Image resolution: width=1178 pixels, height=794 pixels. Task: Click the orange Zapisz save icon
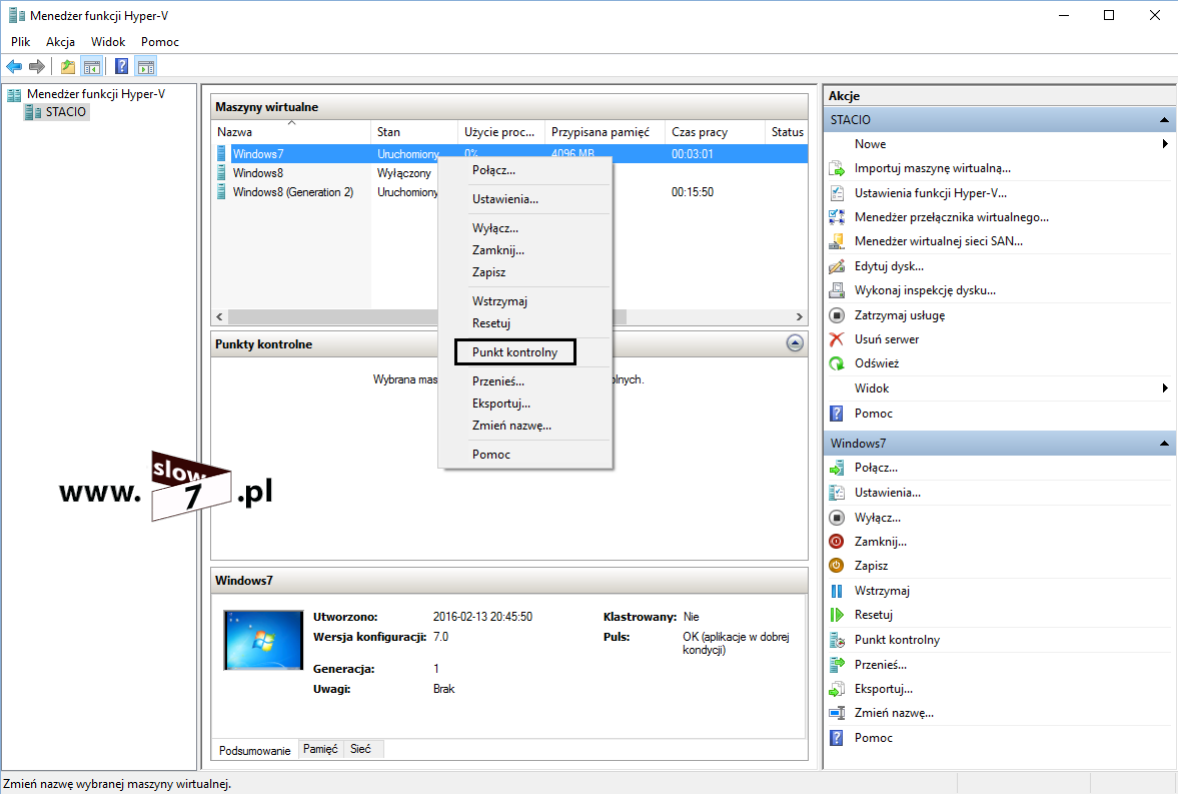click(836, 566)
